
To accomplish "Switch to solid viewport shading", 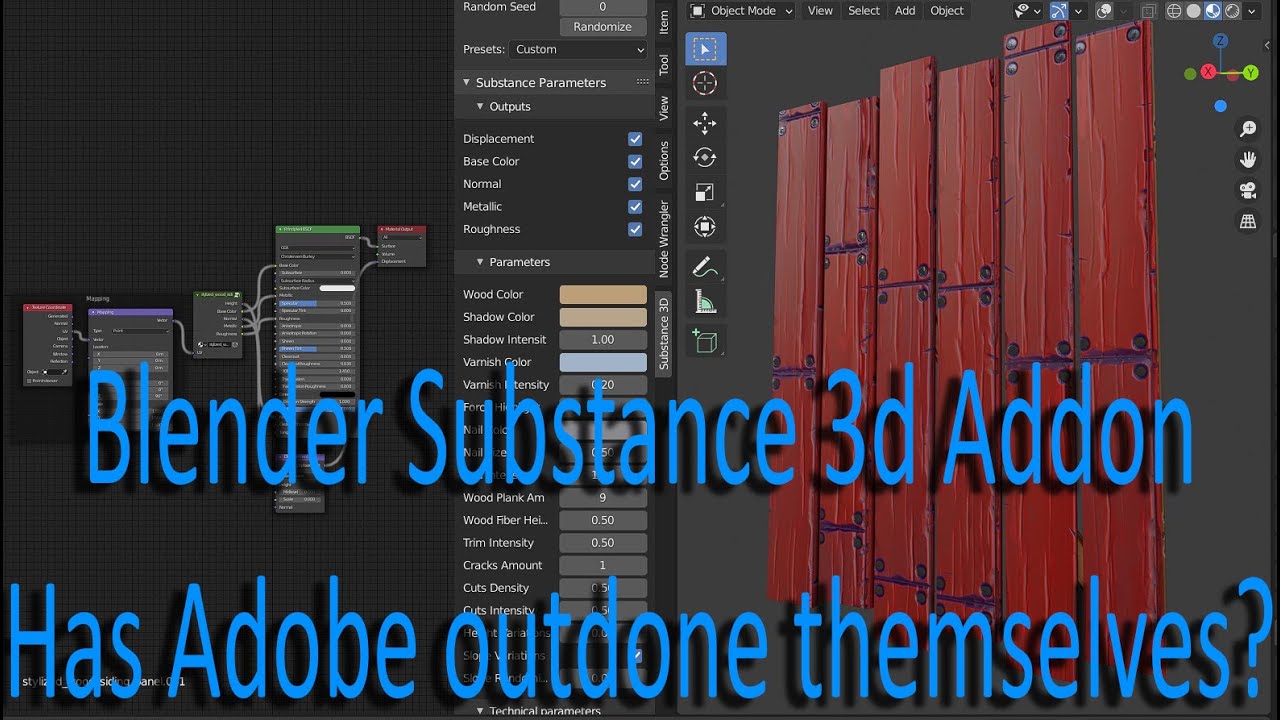I will (1193, 11).
